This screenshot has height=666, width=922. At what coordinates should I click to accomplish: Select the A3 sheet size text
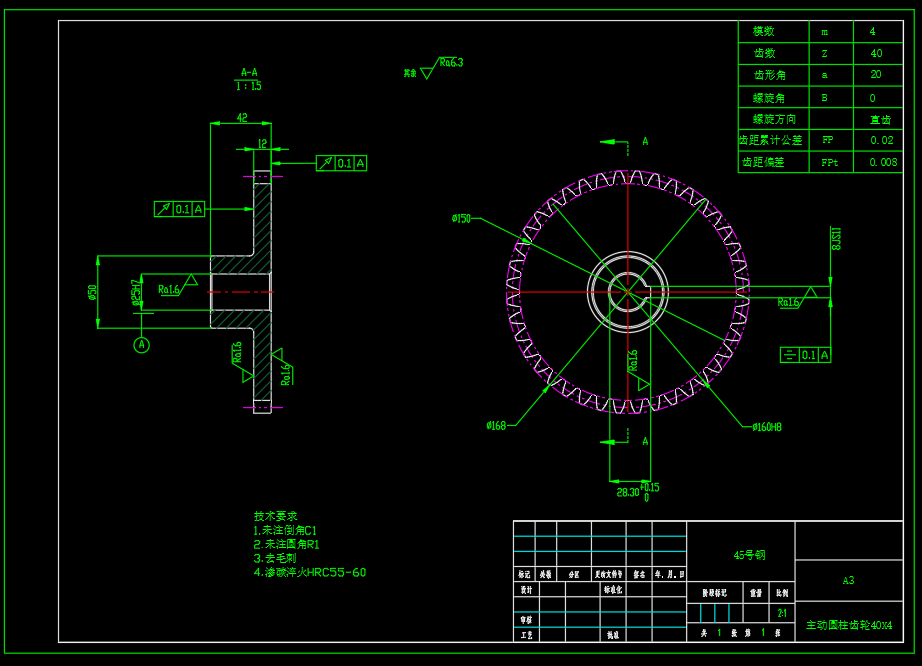point(848,580)
